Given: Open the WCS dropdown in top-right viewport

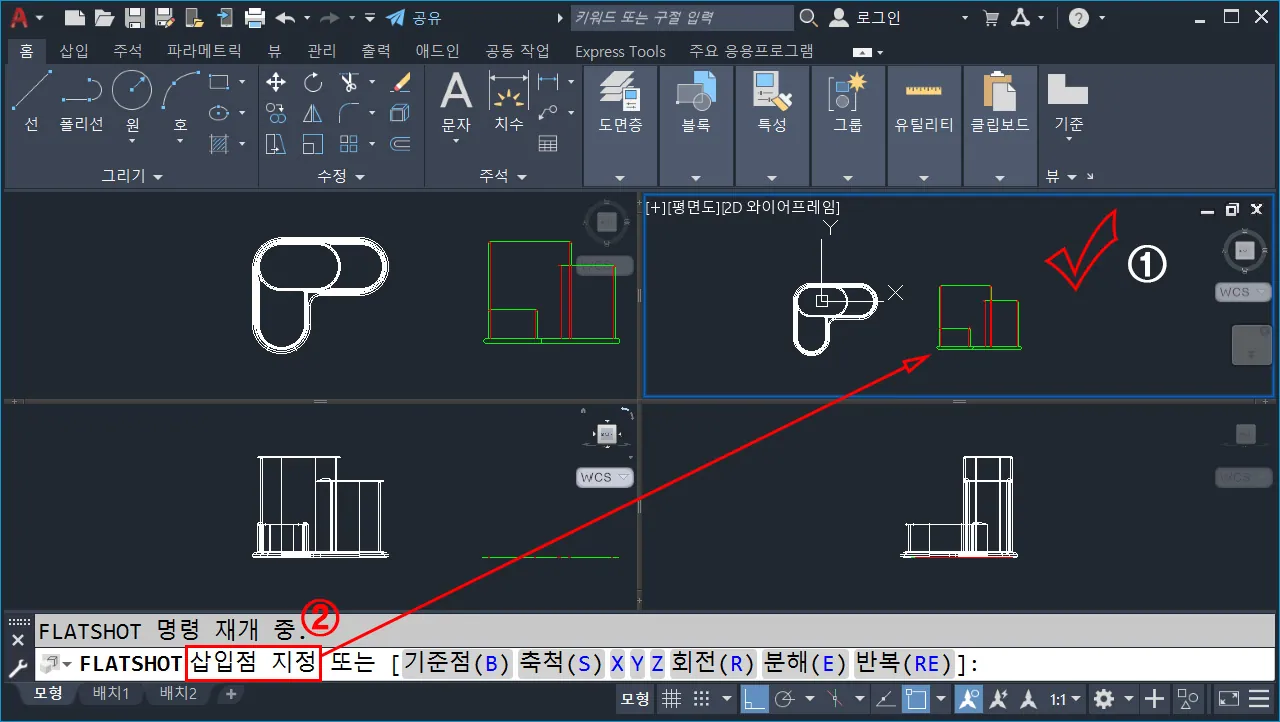Looking at the screenshot, I should point(1244,292).
